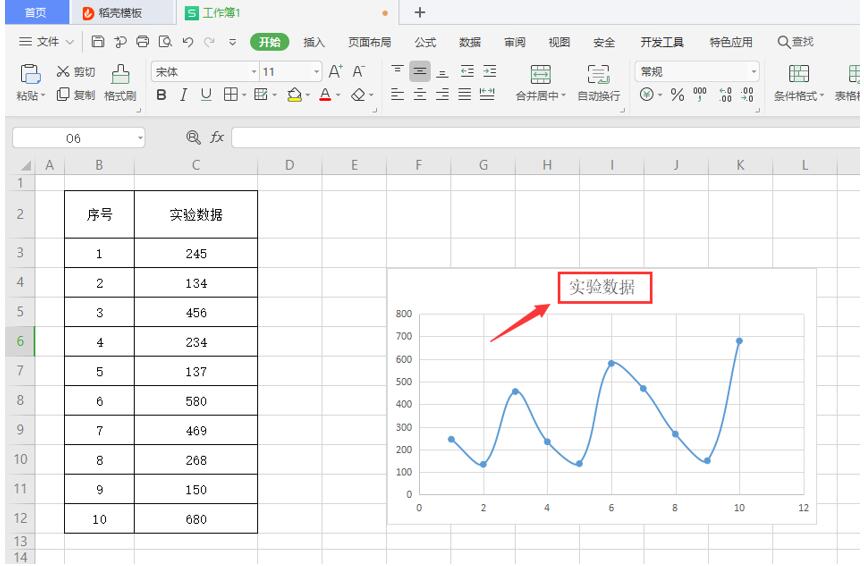The height and width of the screenshot is (566, 864).
Task: Click the Save icon in quick access
Action: click(98, 42)
